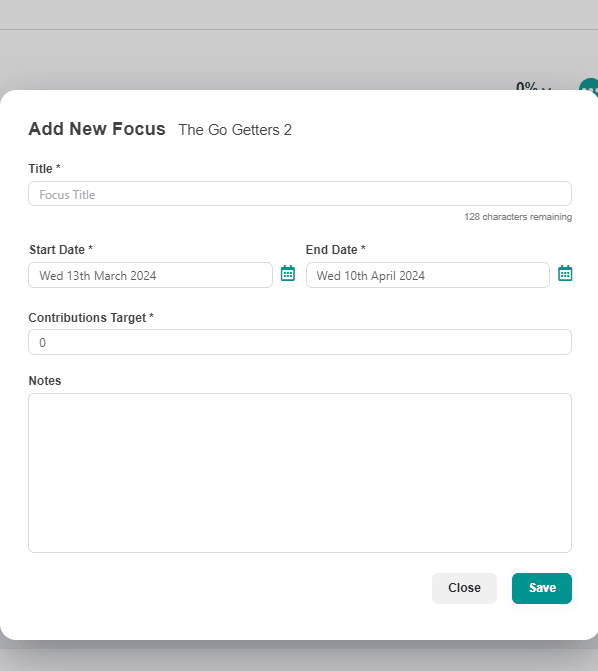Close the Add New Focus dialog
The width and height of the screenshot is (598, 671).
pyautogui.click(x=464, y=588)
